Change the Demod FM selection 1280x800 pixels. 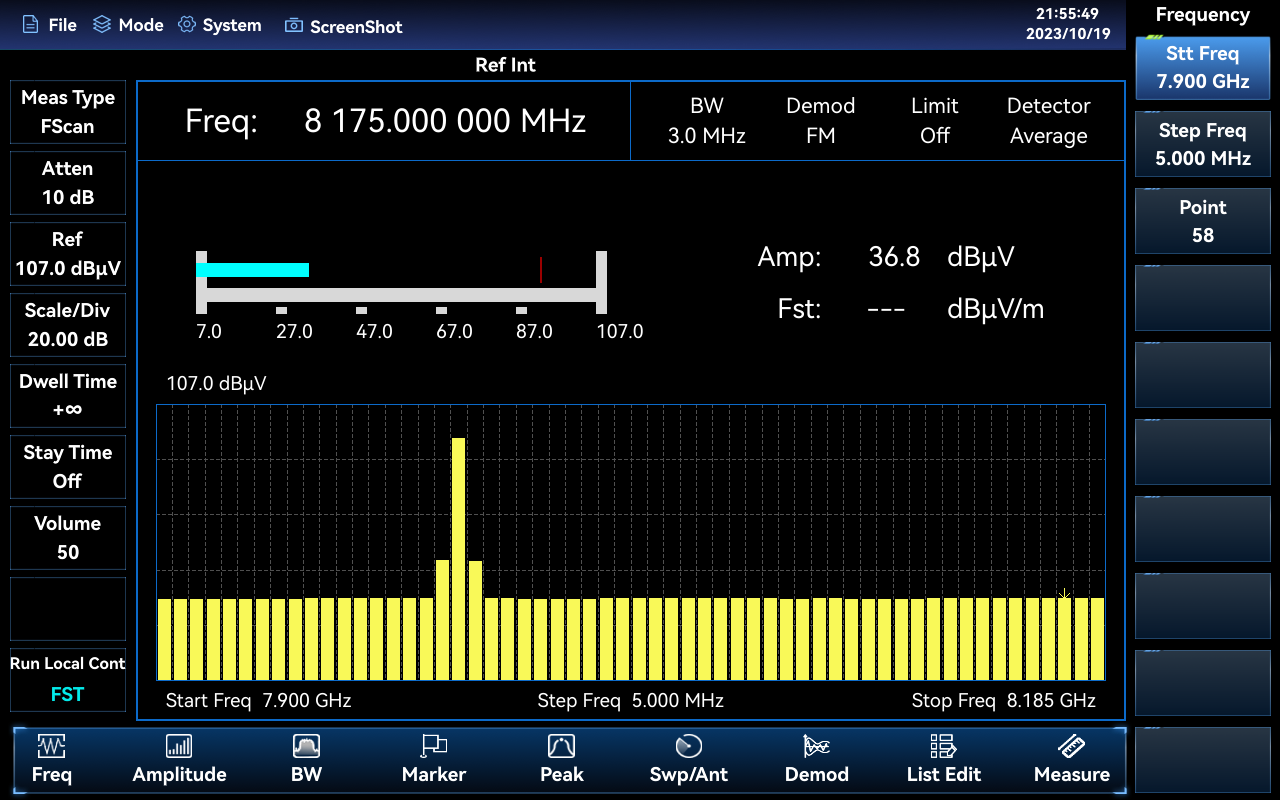click(x=820, y=121)
